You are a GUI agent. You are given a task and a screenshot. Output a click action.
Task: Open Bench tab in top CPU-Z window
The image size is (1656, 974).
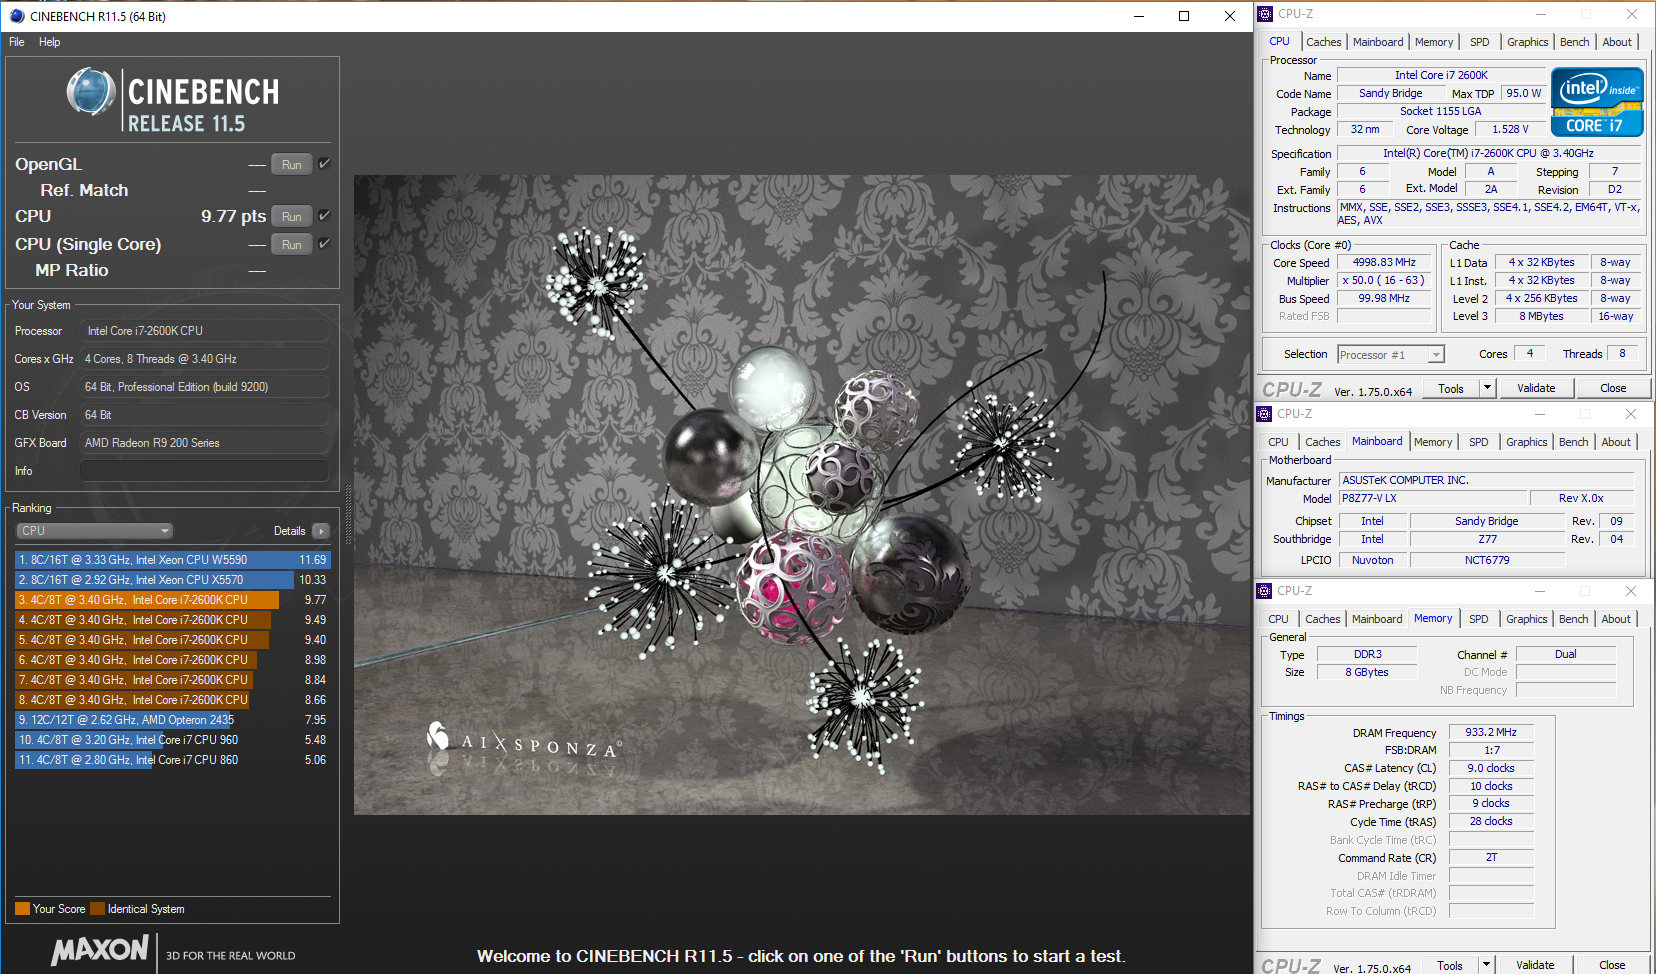click(x=1575, y=42)
